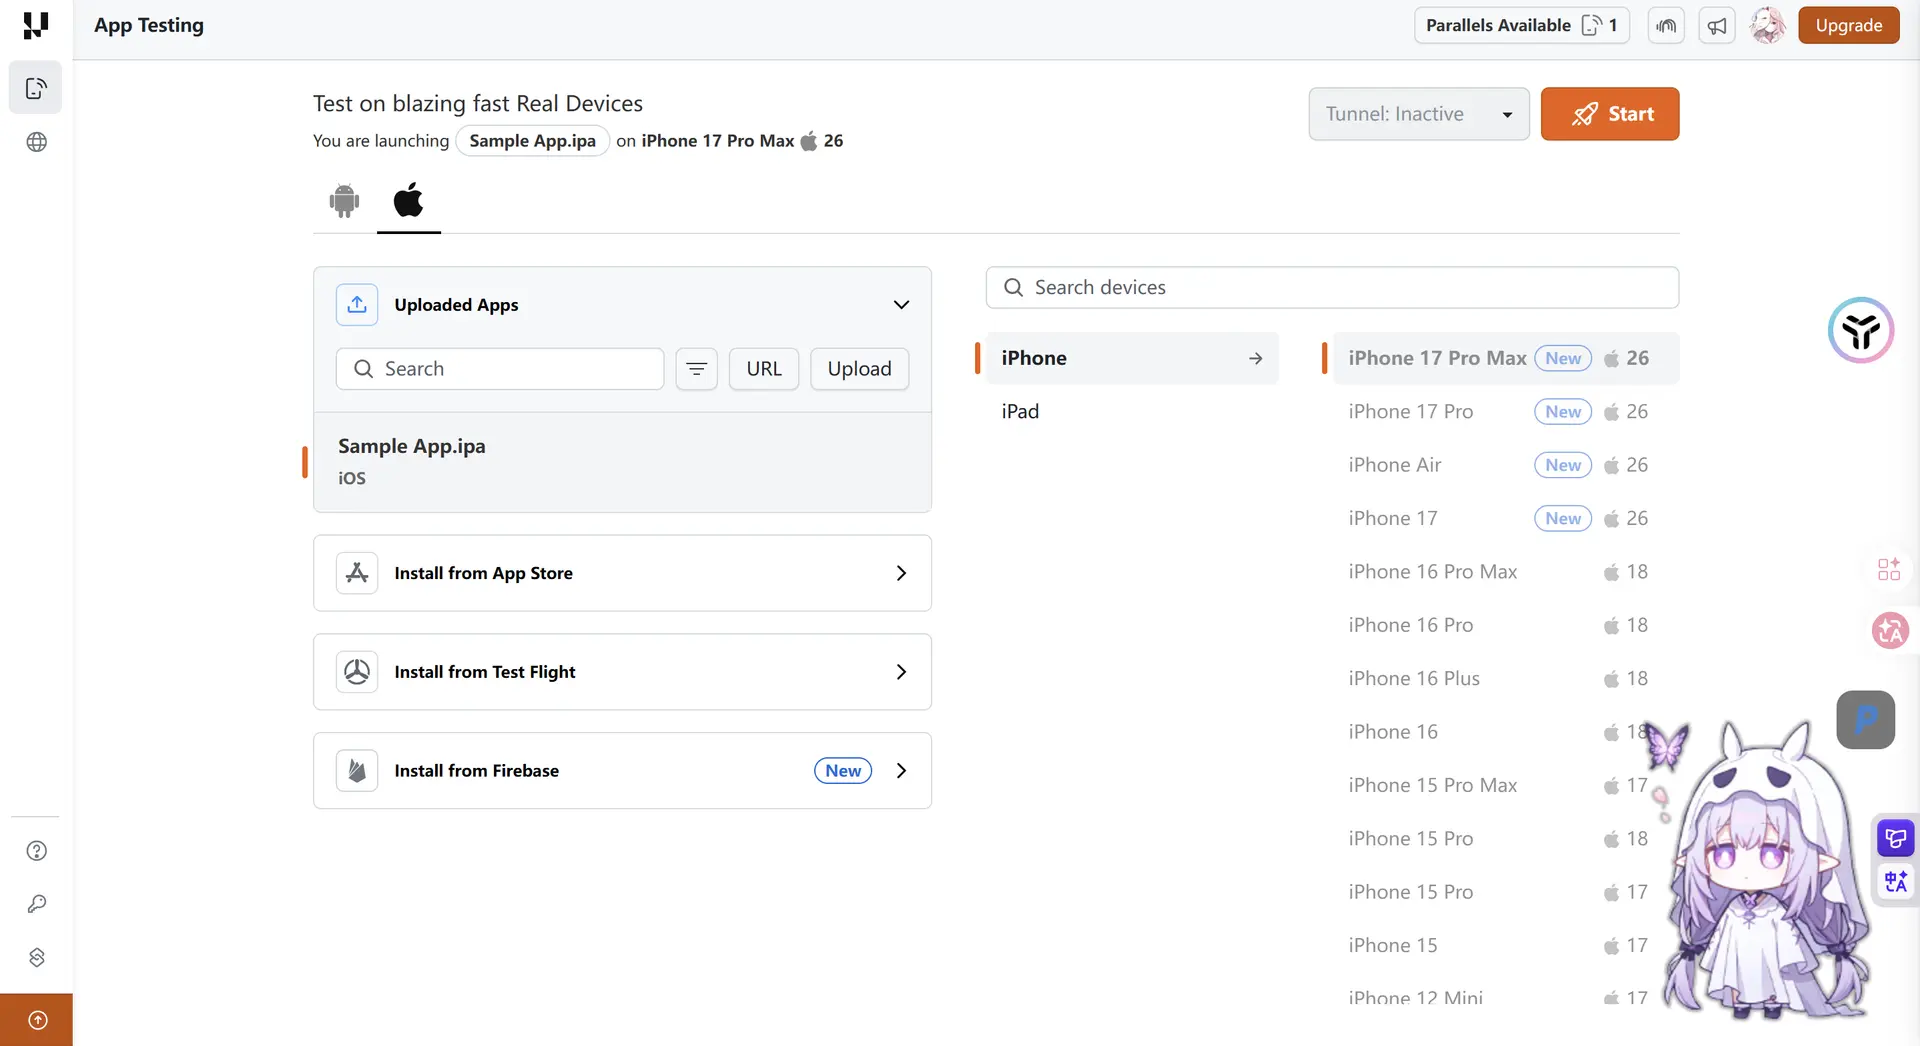Open the app list filter icon
The width and height of the screenshot is (1920, 1046).
697,369
